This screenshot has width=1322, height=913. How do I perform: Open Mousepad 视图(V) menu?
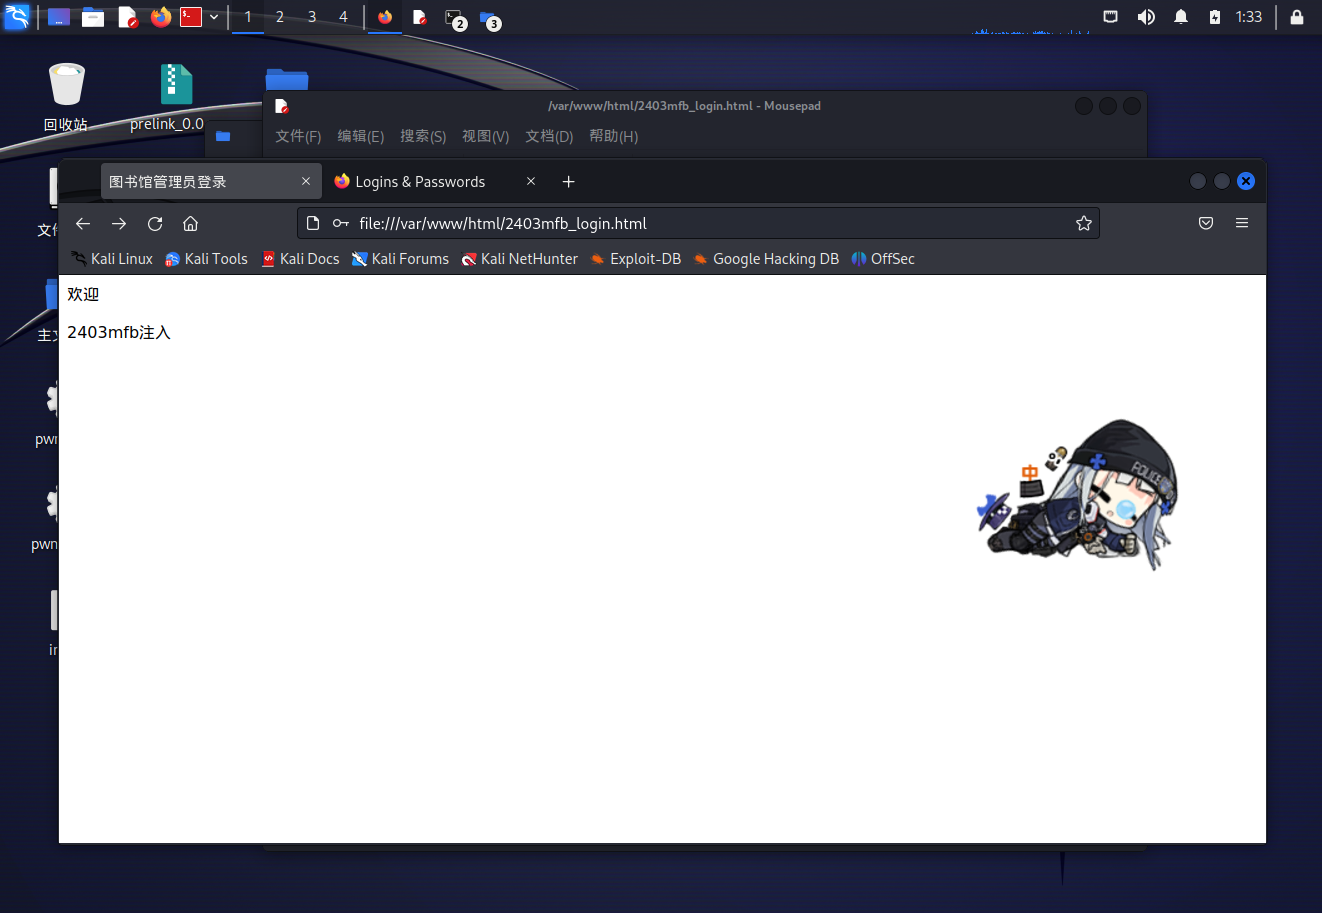tap(486, 136)
